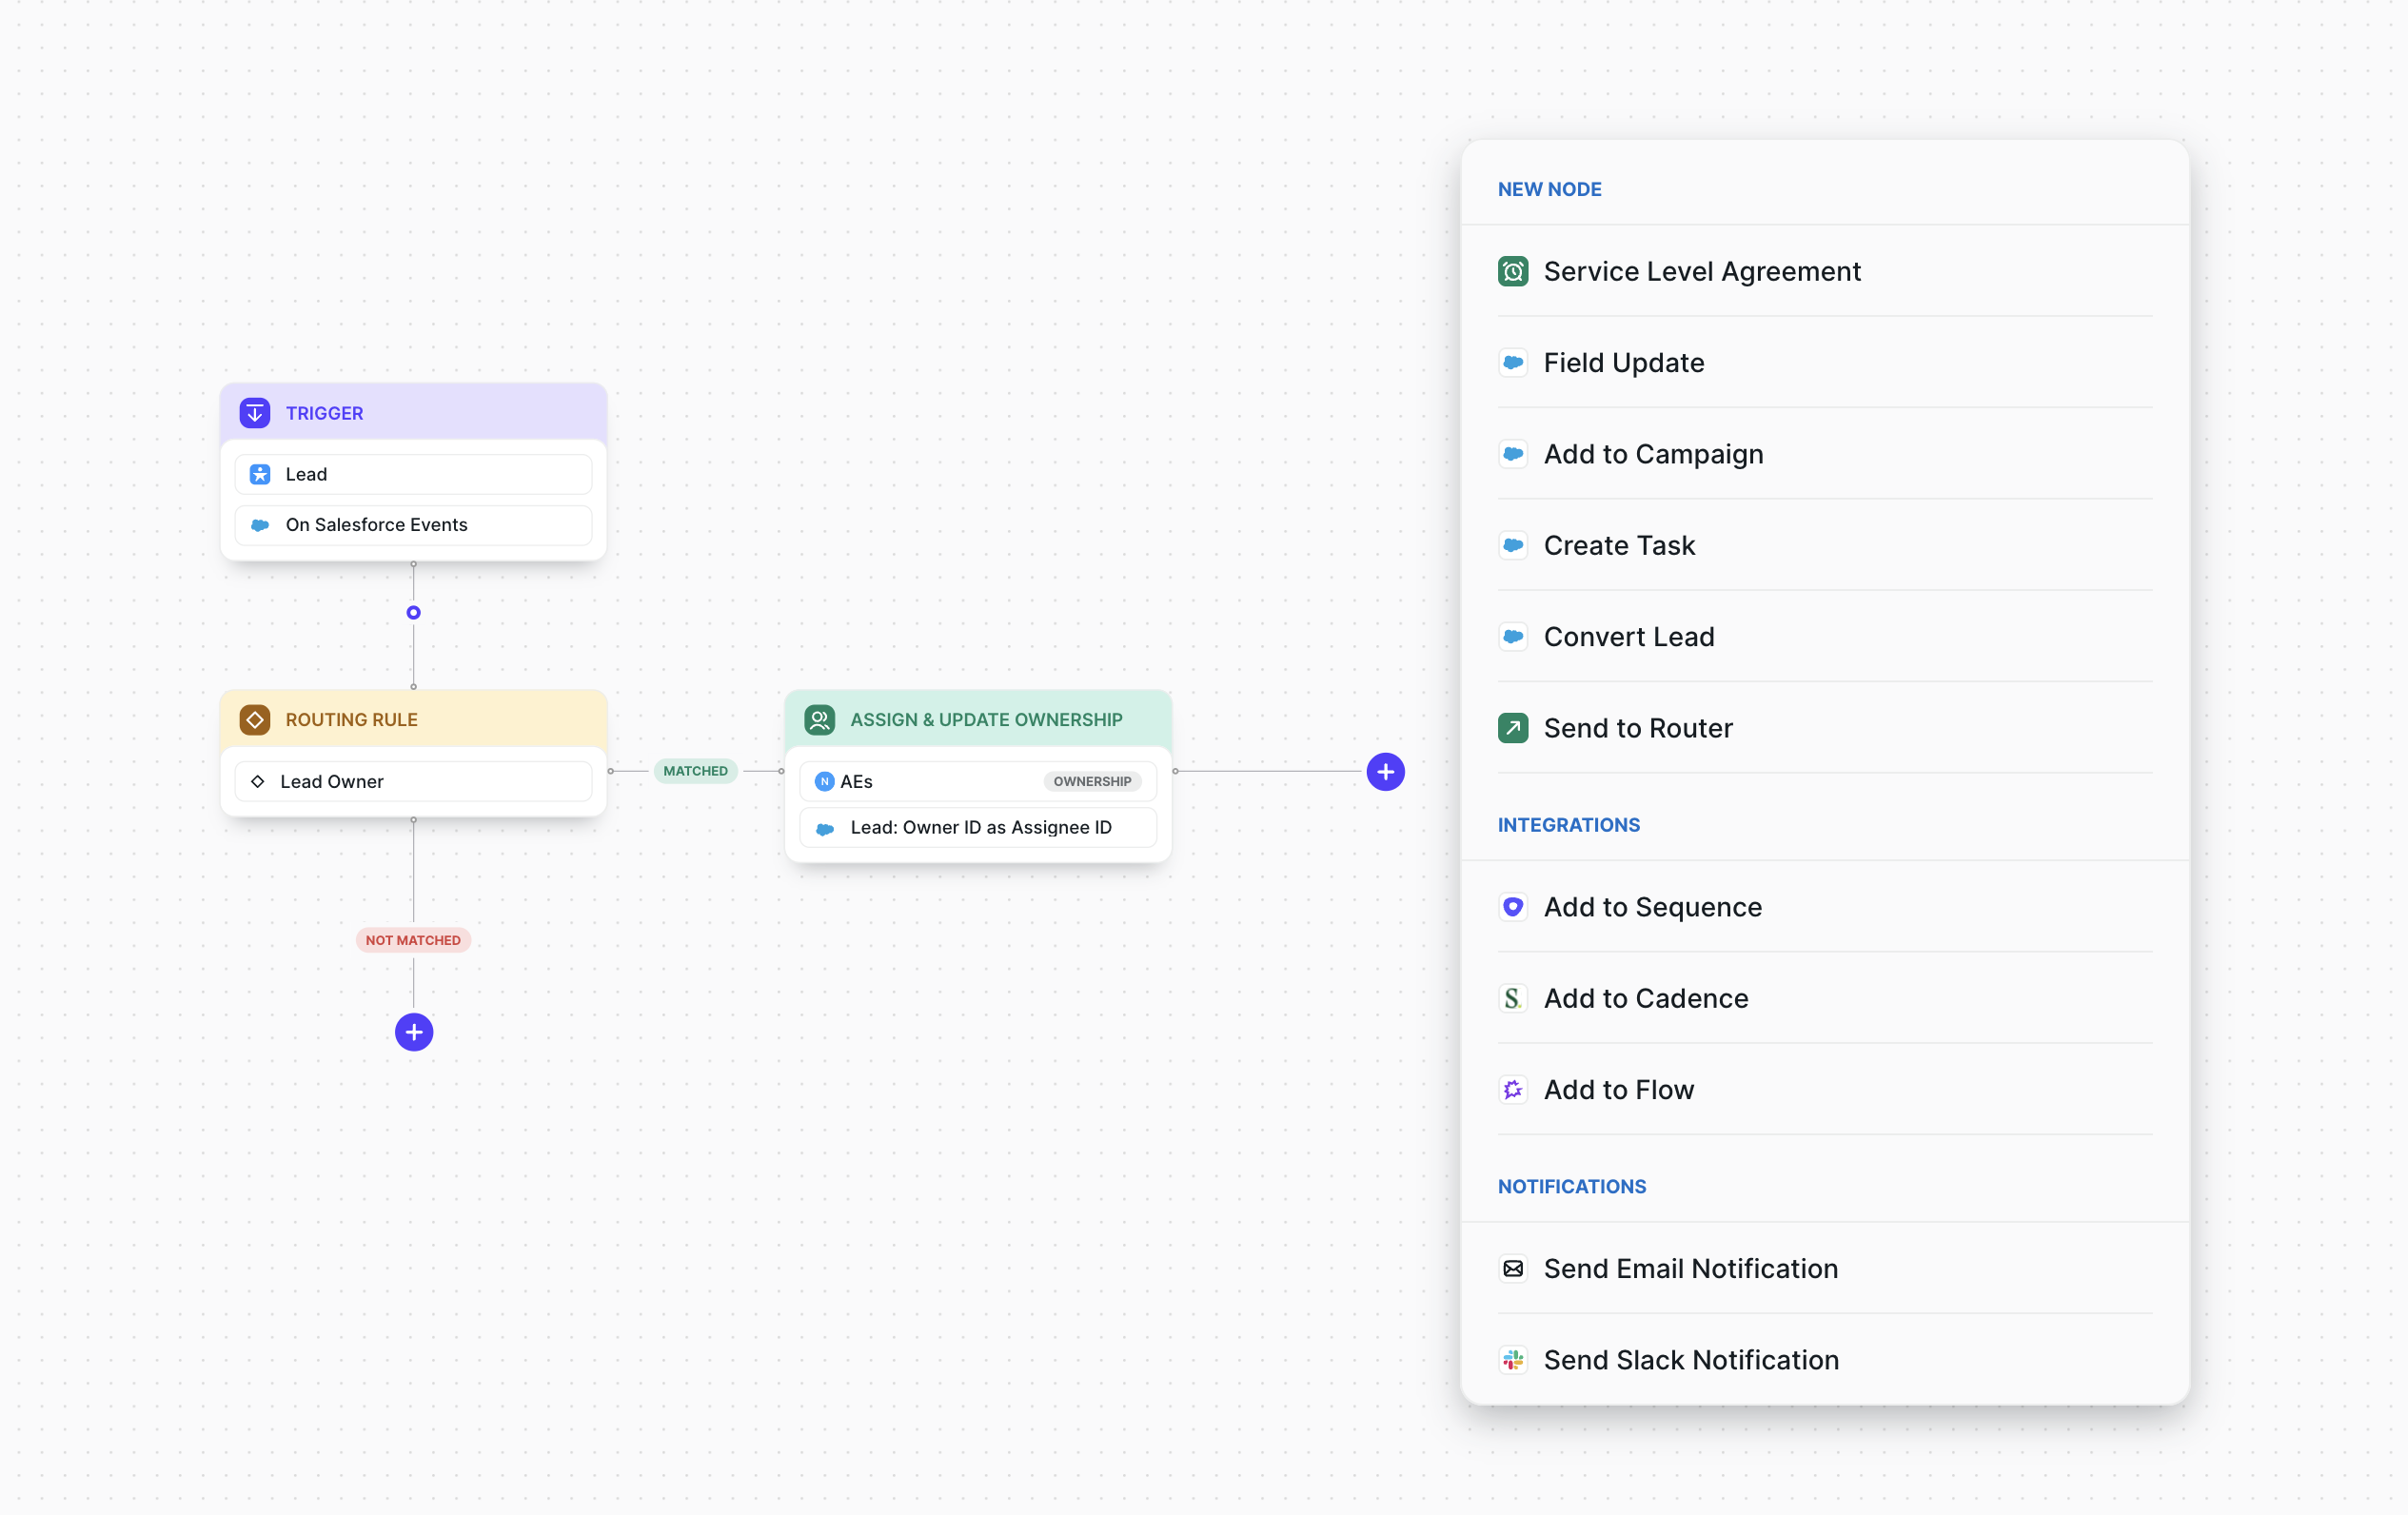The width and height of the screenshot is (2408, 1515).
Task: Click the OWNERSHIP badge on the AEs row
Action: pyautogui.click(x=1092, y=781)
